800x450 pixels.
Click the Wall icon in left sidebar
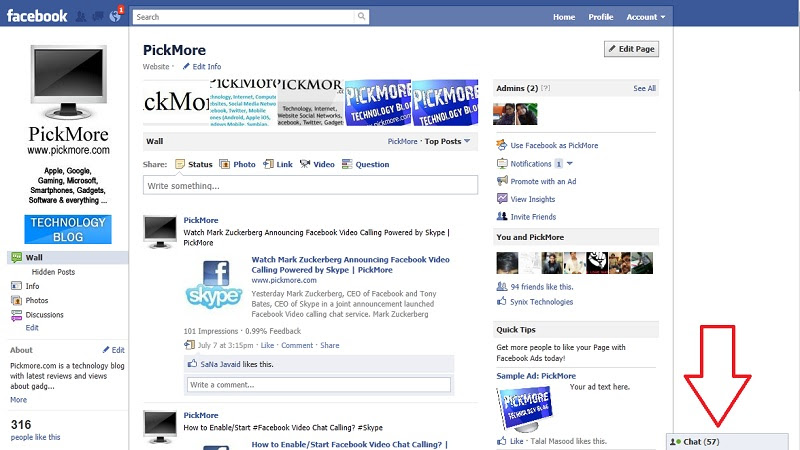click(x=16, y=257)
